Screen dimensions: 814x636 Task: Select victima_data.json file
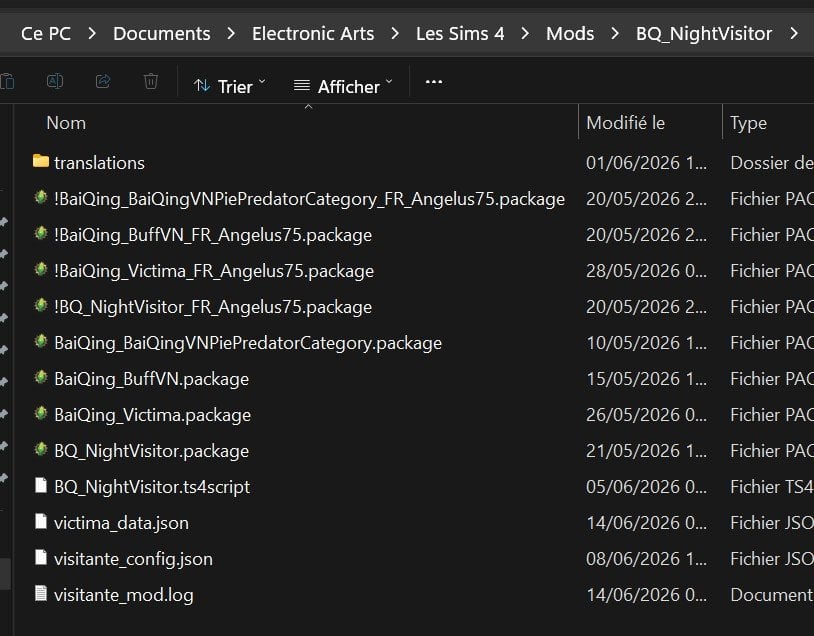[121, 523]
